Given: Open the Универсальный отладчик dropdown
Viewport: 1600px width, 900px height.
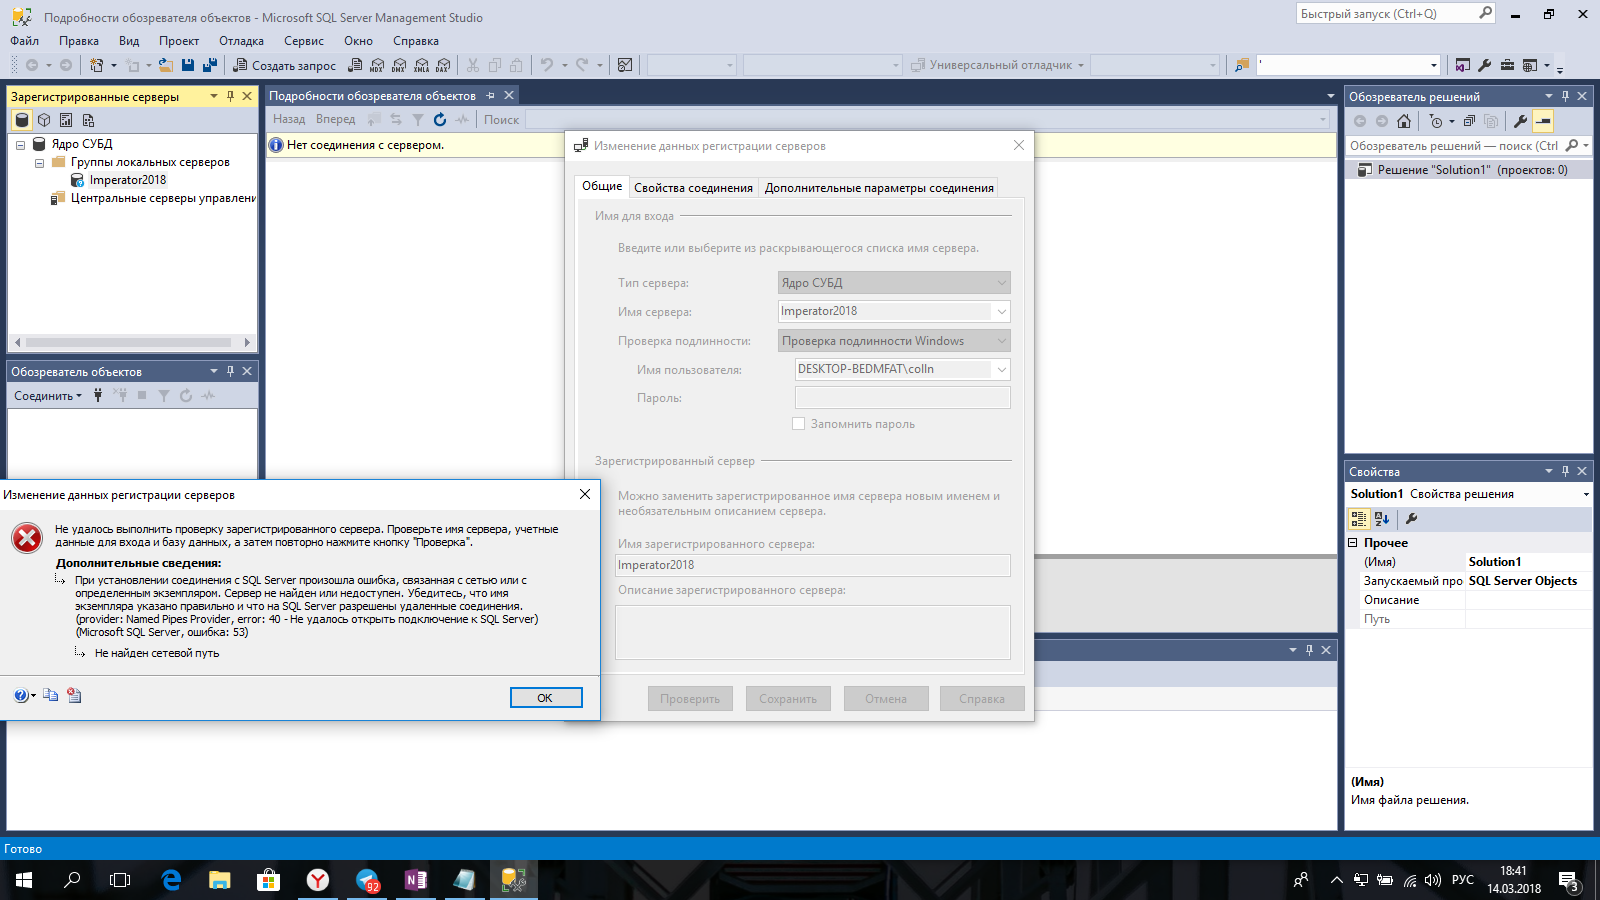Looking at the screenshot, I should [1080, 65].
